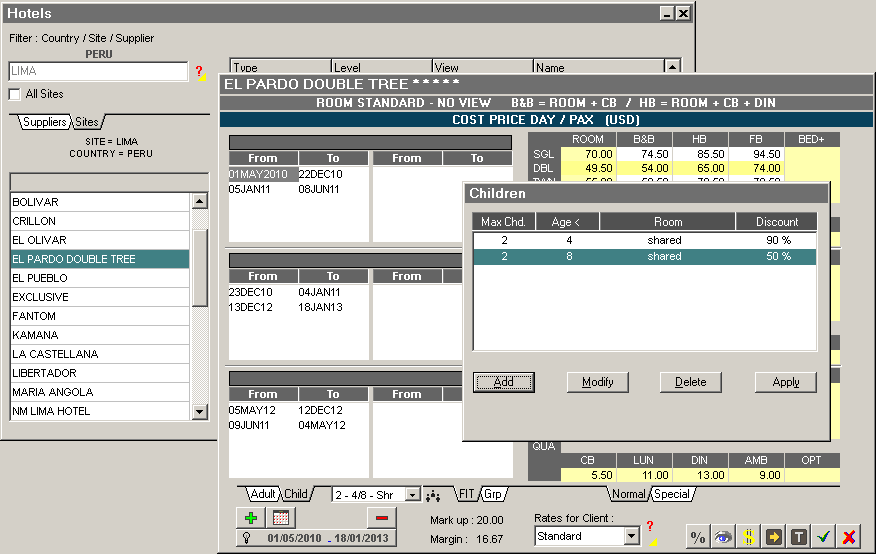Click the percent icon button

coord(699,537)
